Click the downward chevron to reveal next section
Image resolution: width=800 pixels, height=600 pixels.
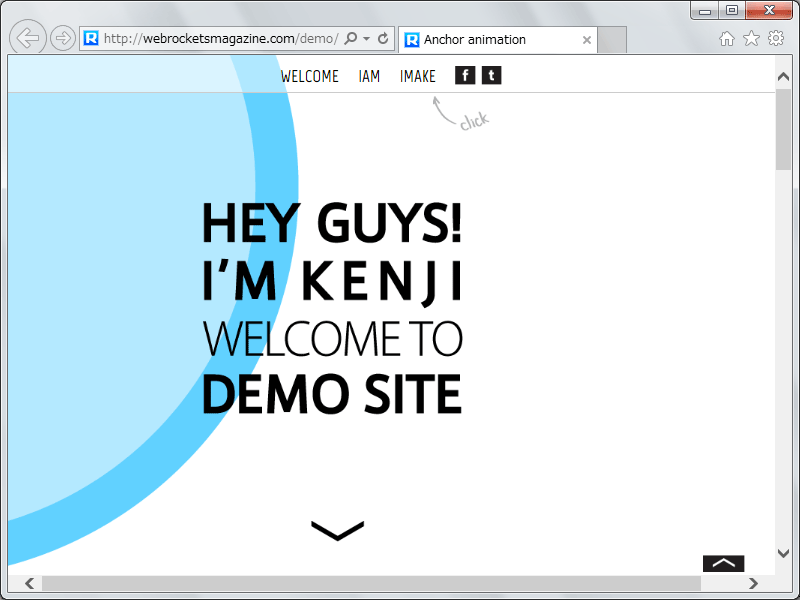coord(337,530)
